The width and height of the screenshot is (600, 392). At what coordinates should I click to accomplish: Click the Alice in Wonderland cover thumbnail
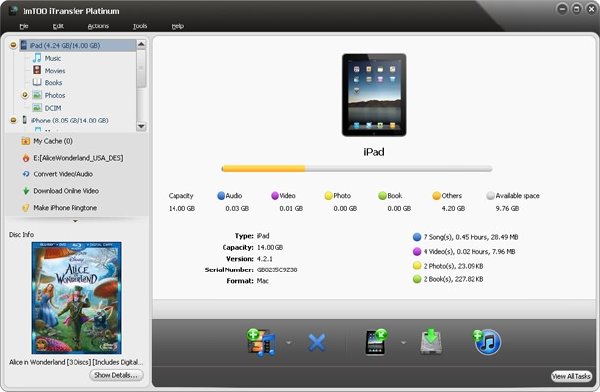coord(77,297)
